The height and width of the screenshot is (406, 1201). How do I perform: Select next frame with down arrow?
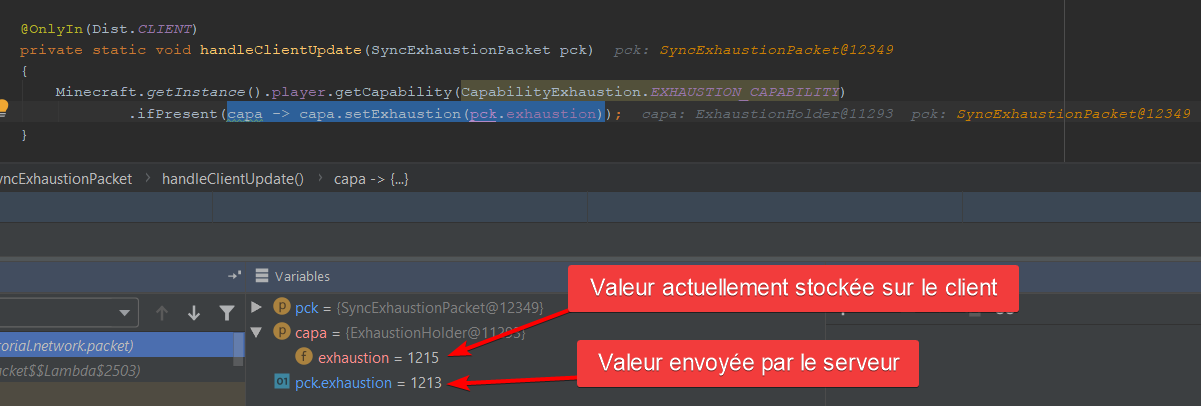194,313
